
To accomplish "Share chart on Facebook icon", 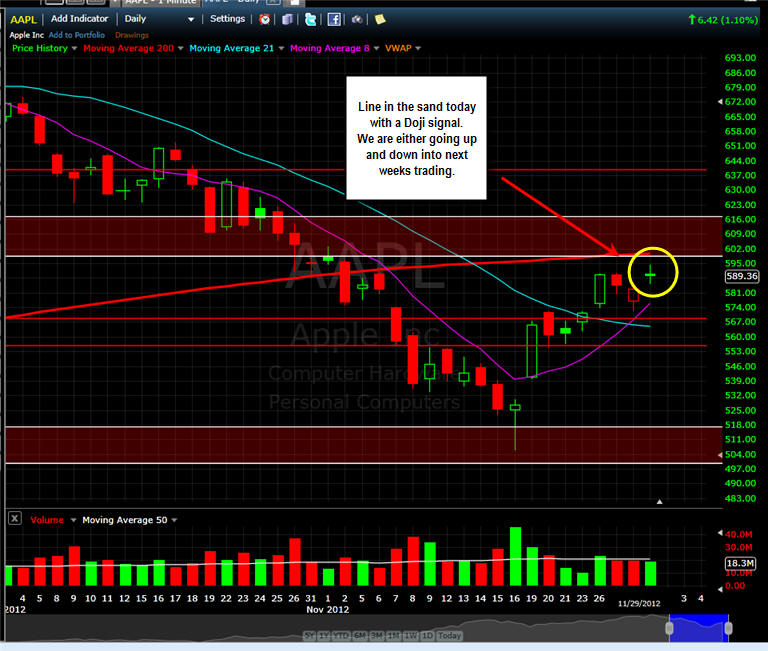I will click(x=334, y=19).
